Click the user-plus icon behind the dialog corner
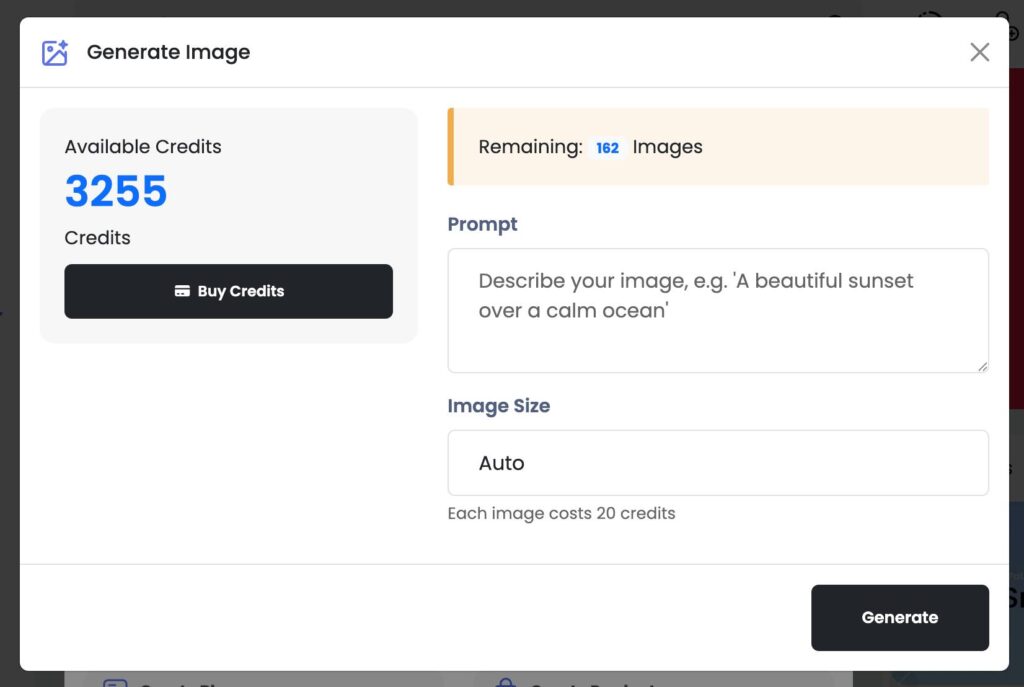The height and width of the screenshot is (687, 1024). [1004, 24]
